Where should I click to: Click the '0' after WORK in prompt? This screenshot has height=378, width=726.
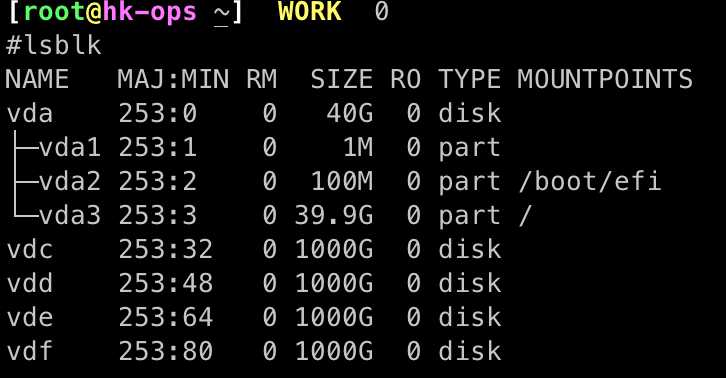click(382, 11)
